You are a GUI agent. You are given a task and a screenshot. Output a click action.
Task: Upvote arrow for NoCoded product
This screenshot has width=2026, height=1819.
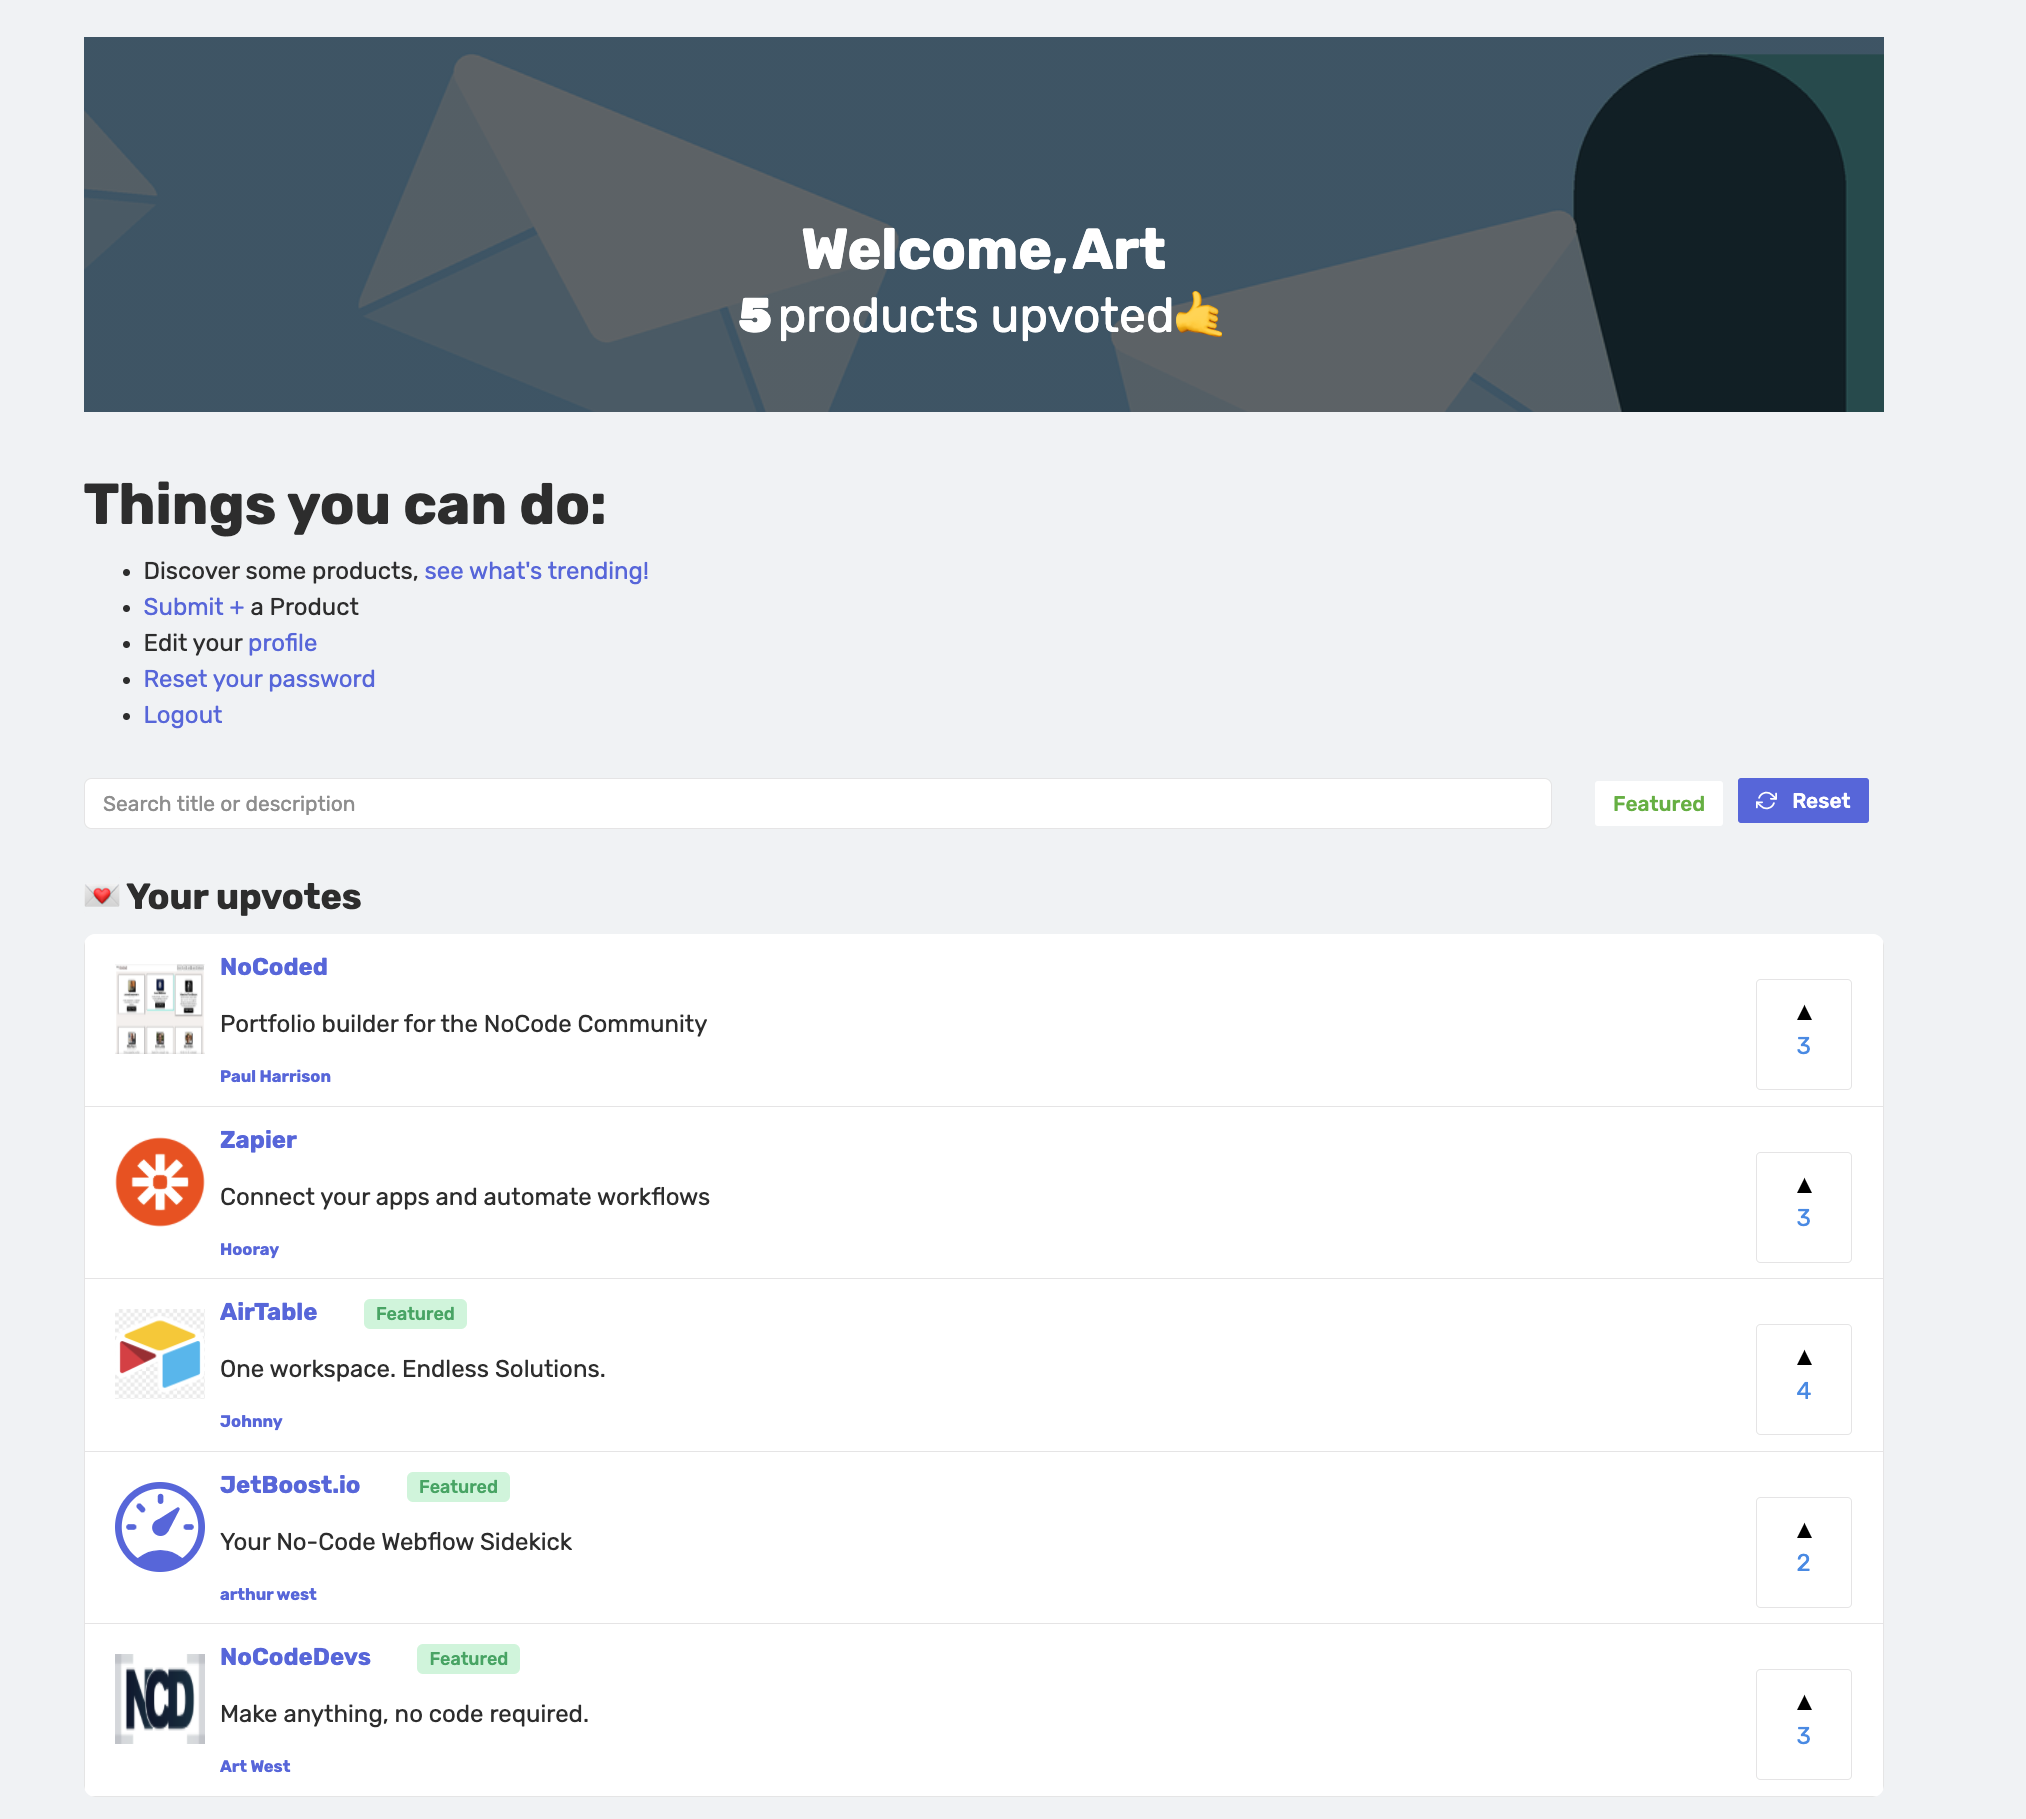click(x=1803, y=1014)
